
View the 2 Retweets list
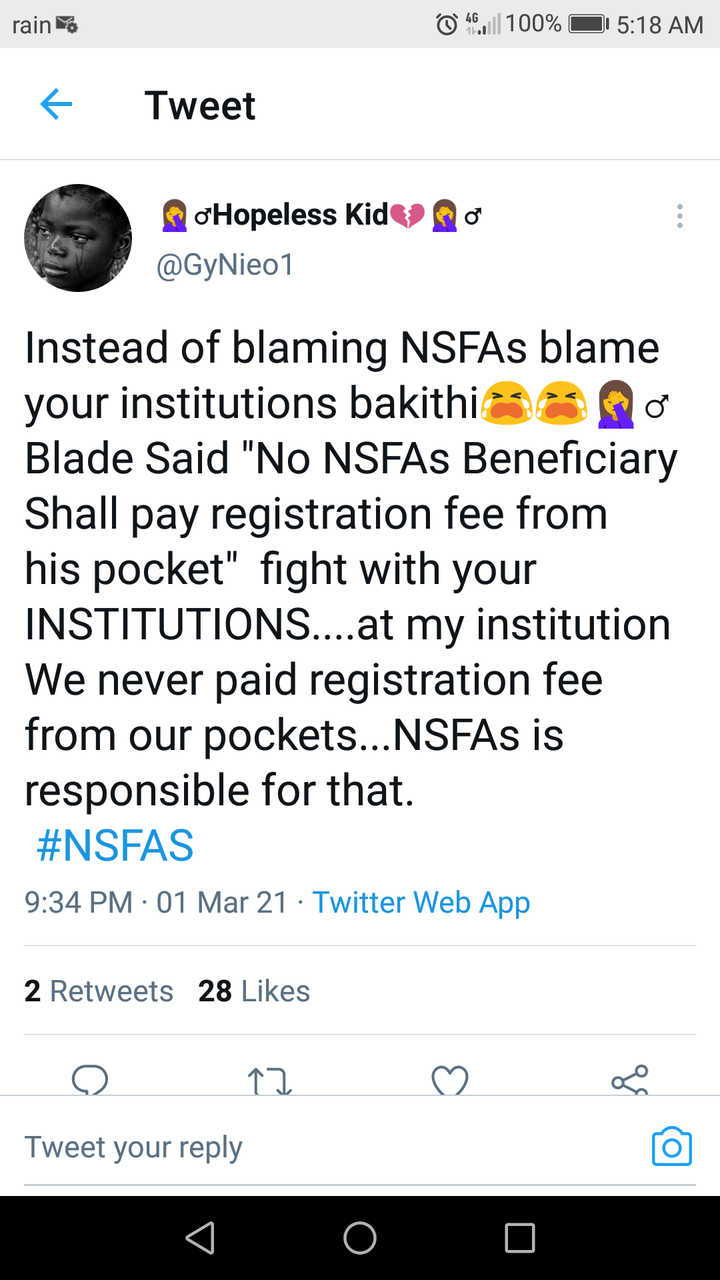pyautogui.click(x=99, y=991)
